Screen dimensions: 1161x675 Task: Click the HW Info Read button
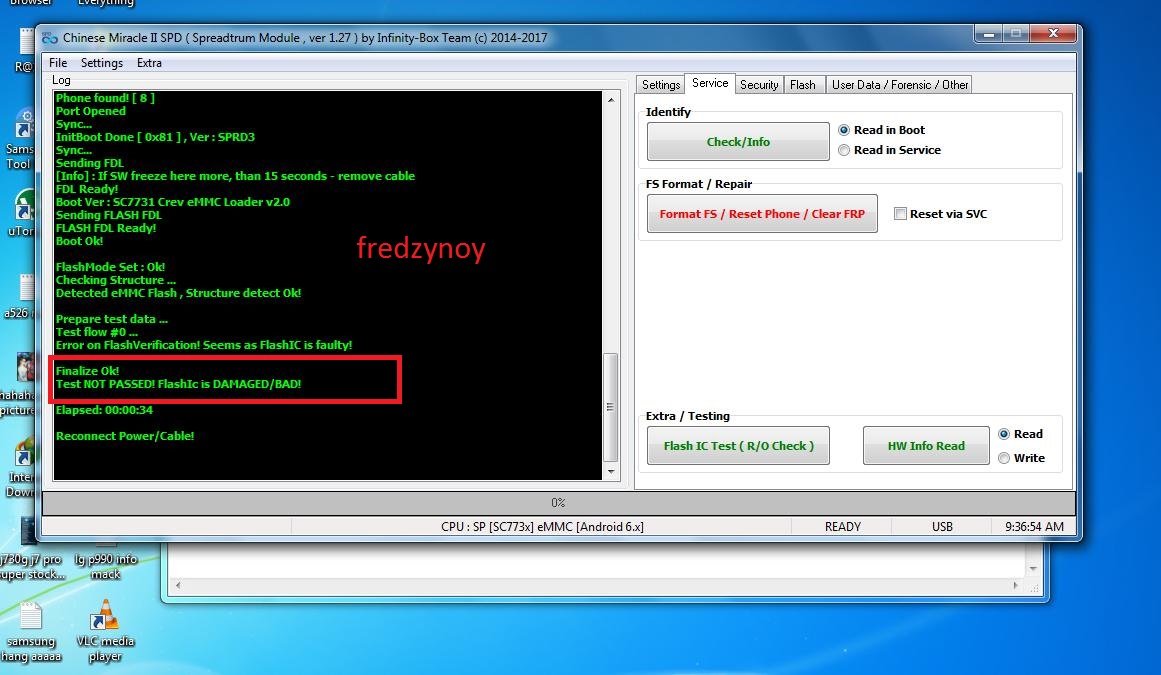926,446
